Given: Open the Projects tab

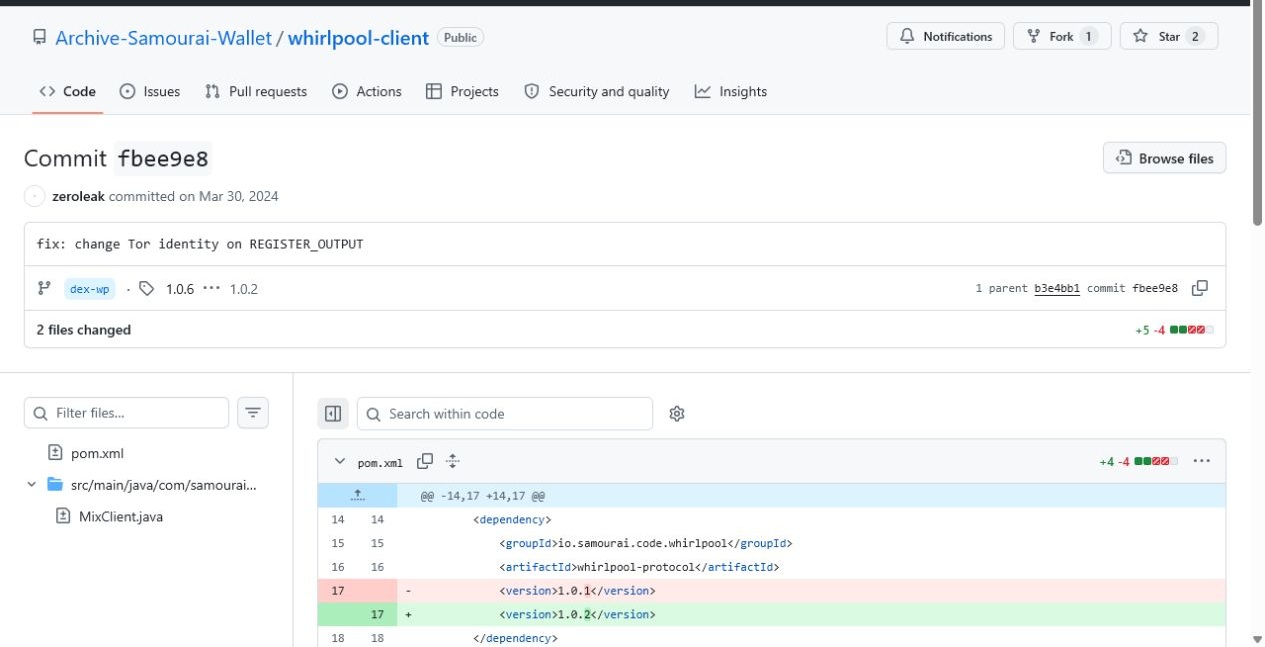Looking at the screenshot, I should coord(462,91).
